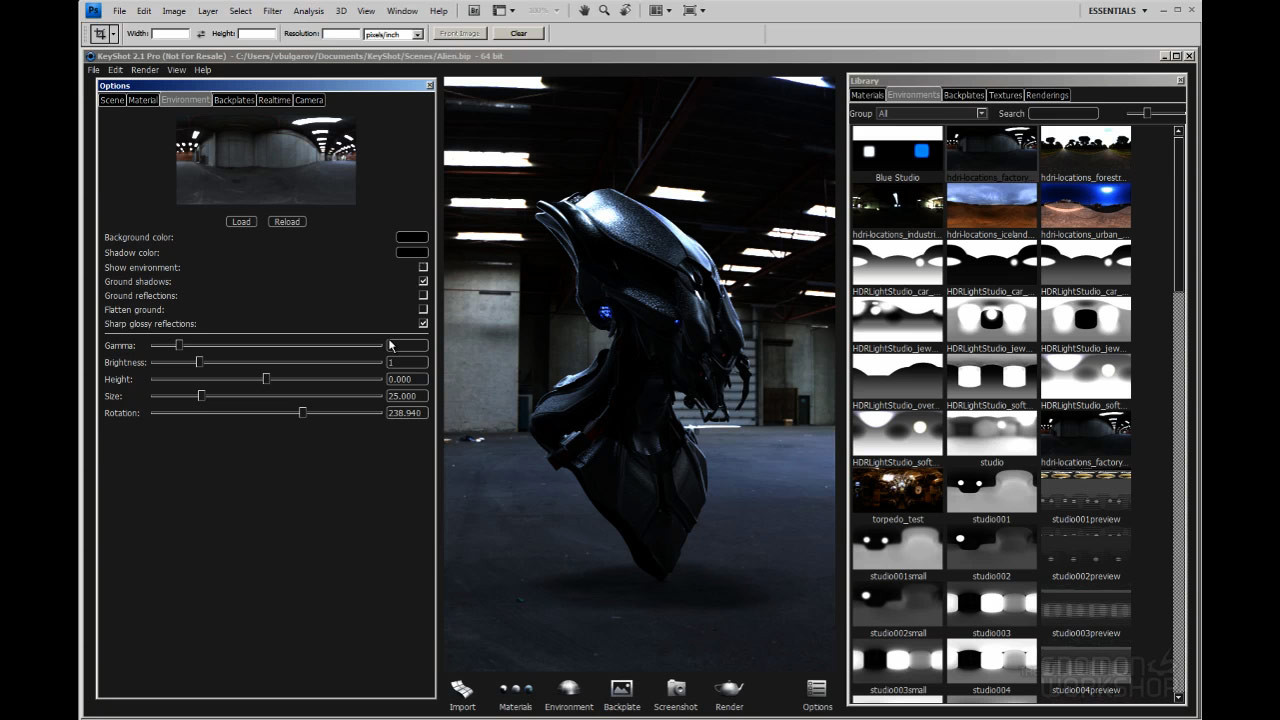Click the Library Search input field
Image resolution: width=1280 pixels, height=720 pixels.
click(x=1063, y=113)
